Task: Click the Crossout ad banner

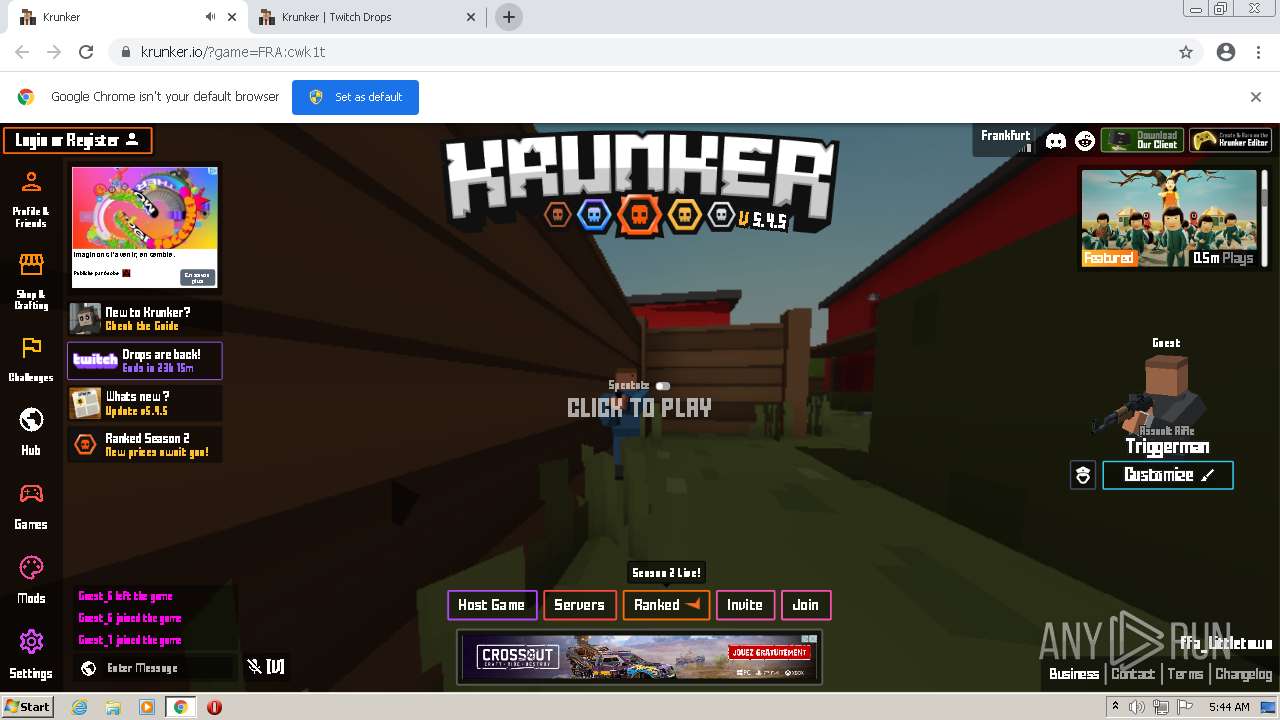Action: coord(639,657)
